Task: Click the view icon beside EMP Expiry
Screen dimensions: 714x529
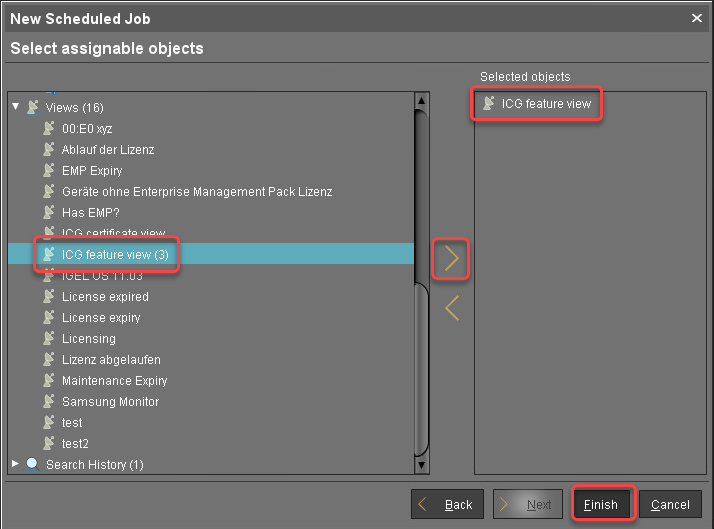Action: (x=49, y=170)
